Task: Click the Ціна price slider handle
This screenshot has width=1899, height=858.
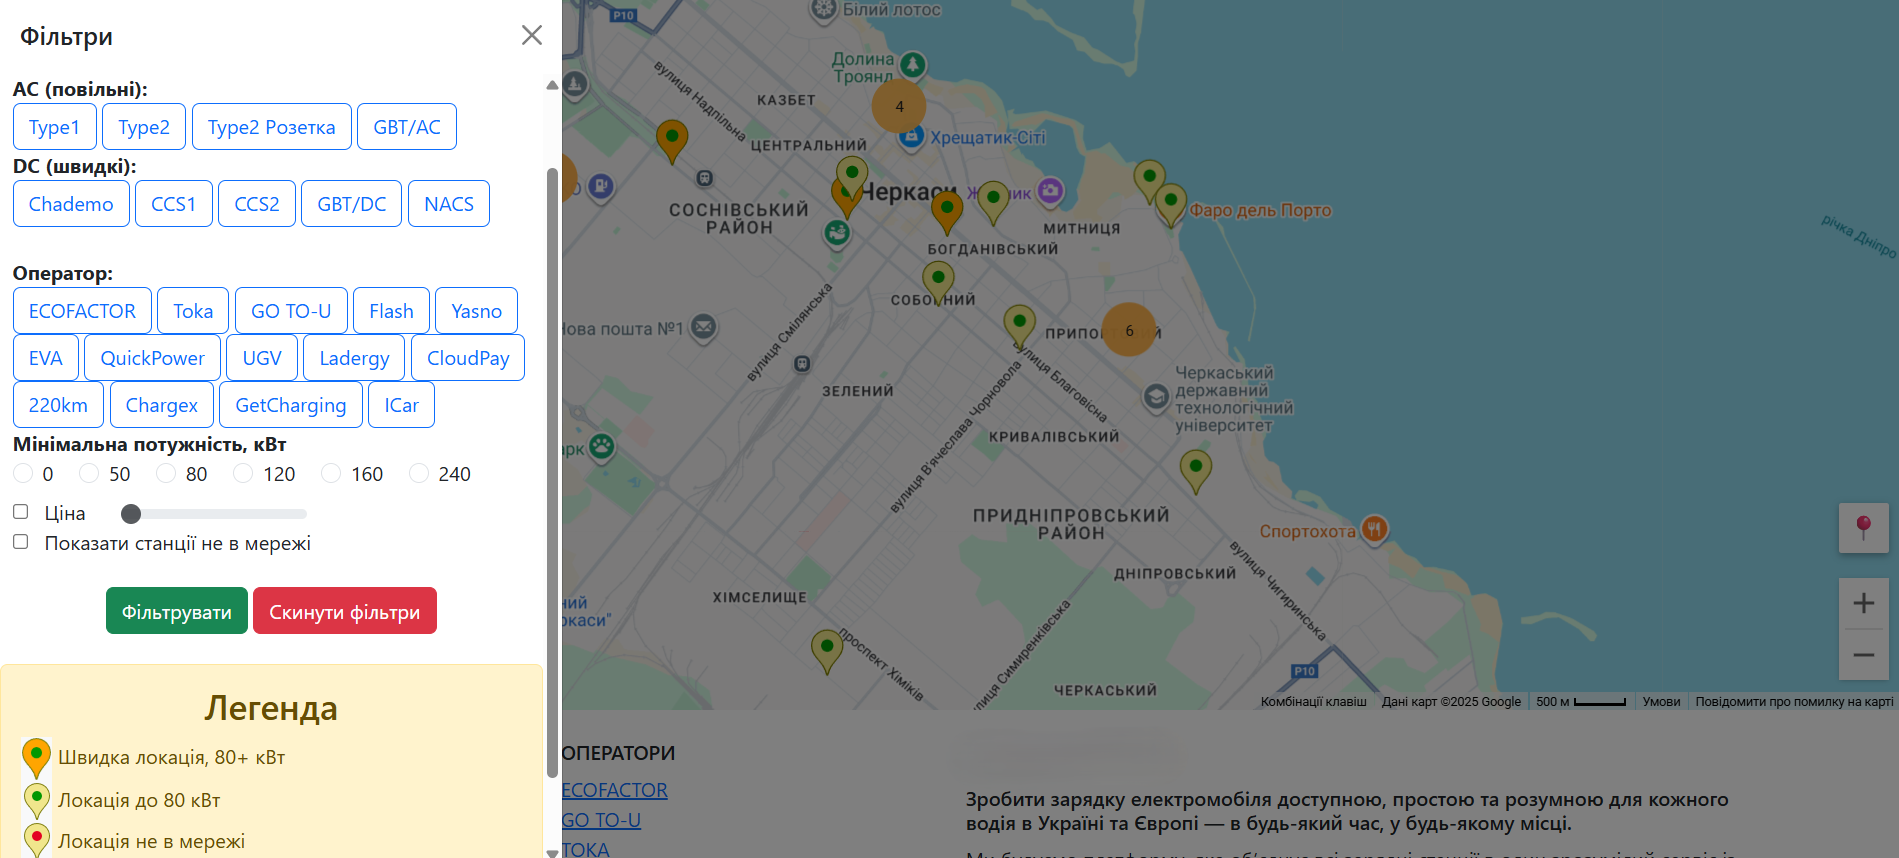Action: (131, 514)
